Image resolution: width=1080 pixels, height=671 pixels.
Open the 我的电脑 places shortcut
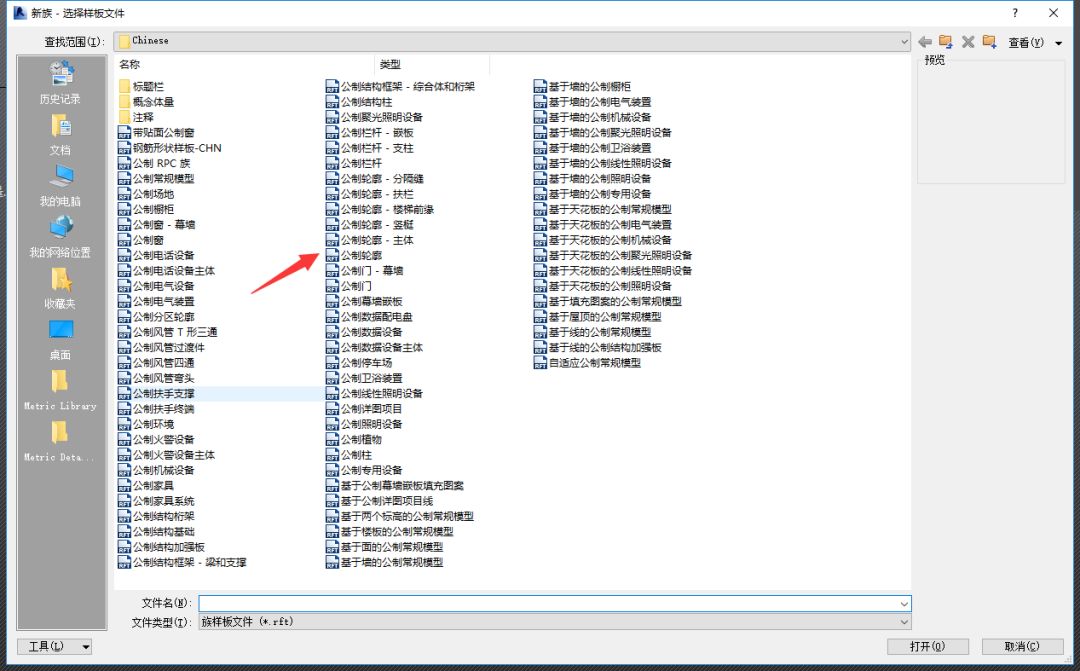point(60,186)
